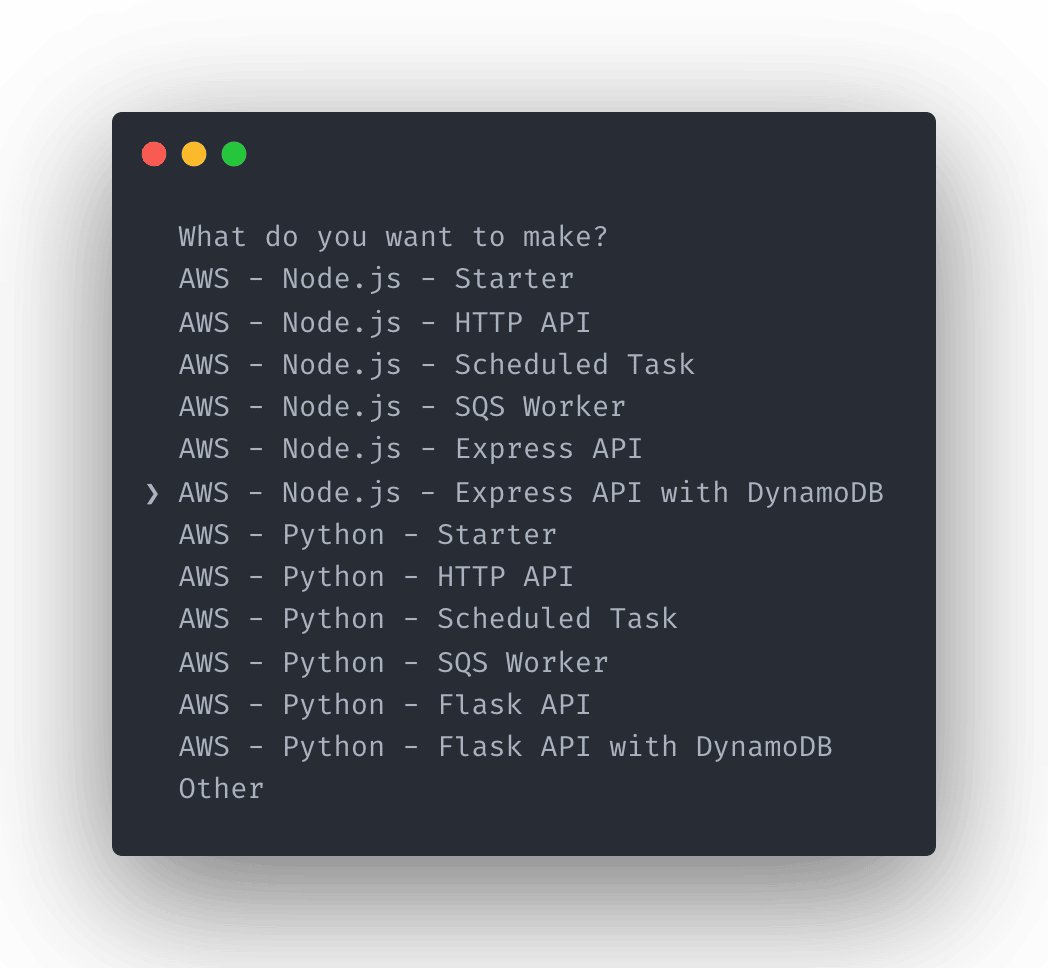Screen dimensions: 1048x968
Task: Select AWS - Node.js - Scheduled Task
Action: [436, 365]
